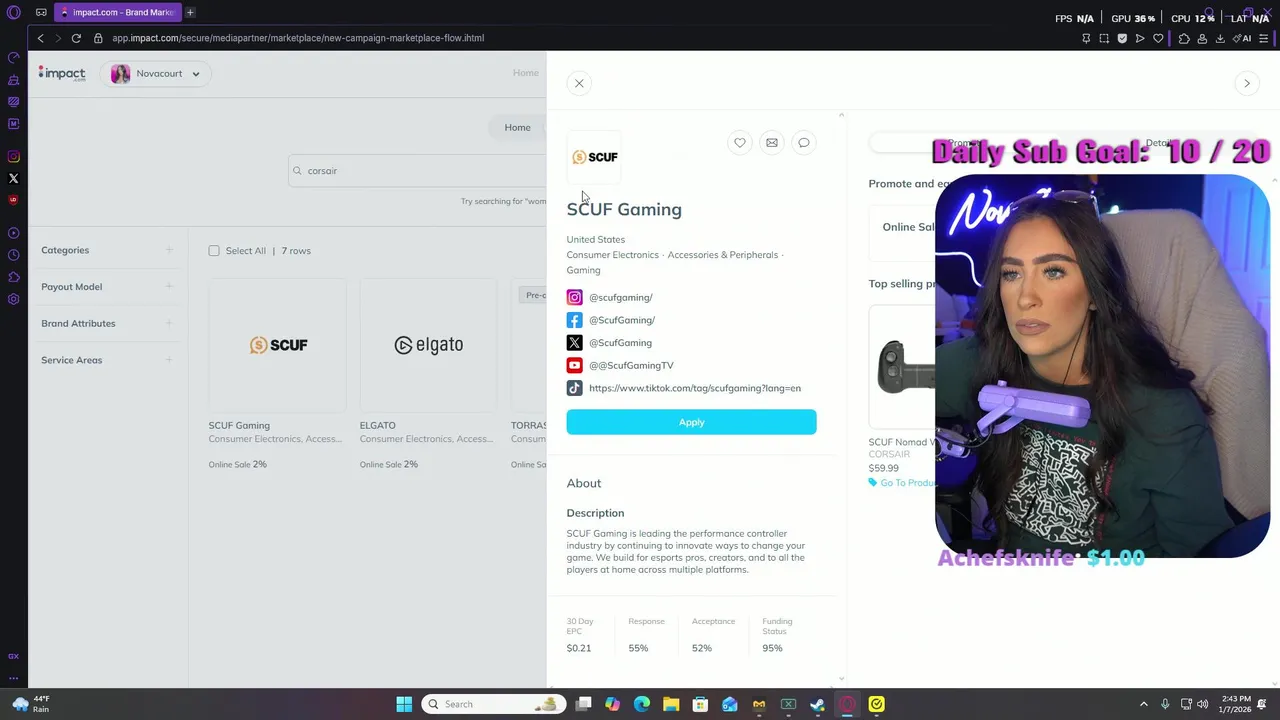Go back in browser history
The image size is (1280, 720).
(x=40, y=38)
